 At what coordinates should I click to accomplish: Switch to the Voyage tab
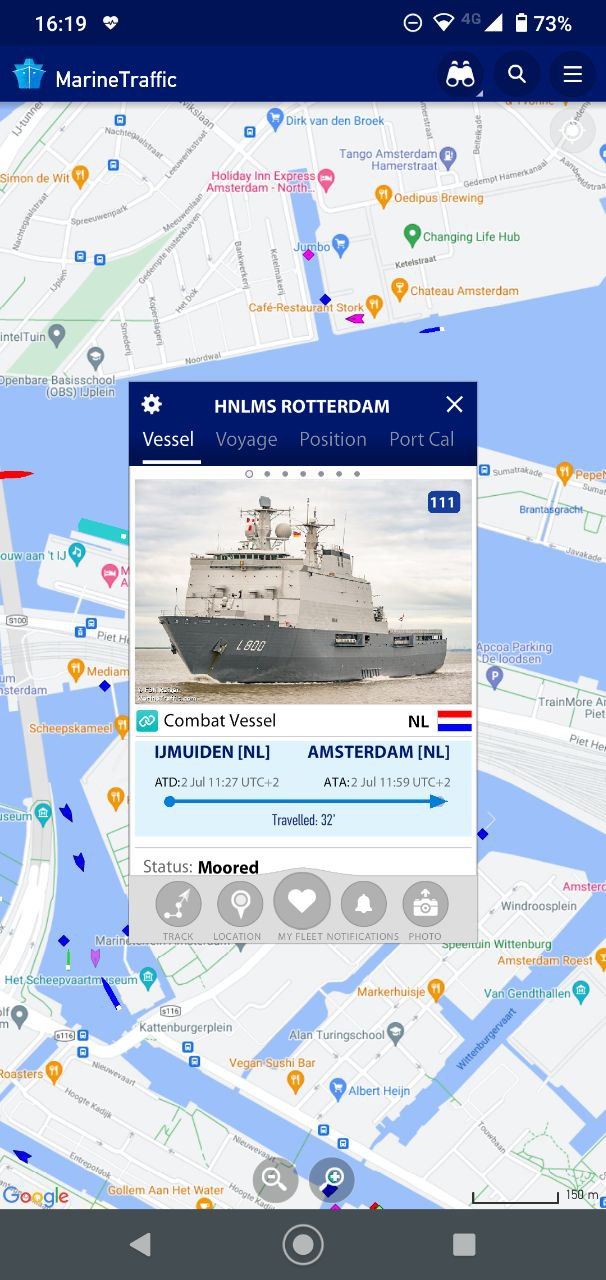click(x=246, y=440)
